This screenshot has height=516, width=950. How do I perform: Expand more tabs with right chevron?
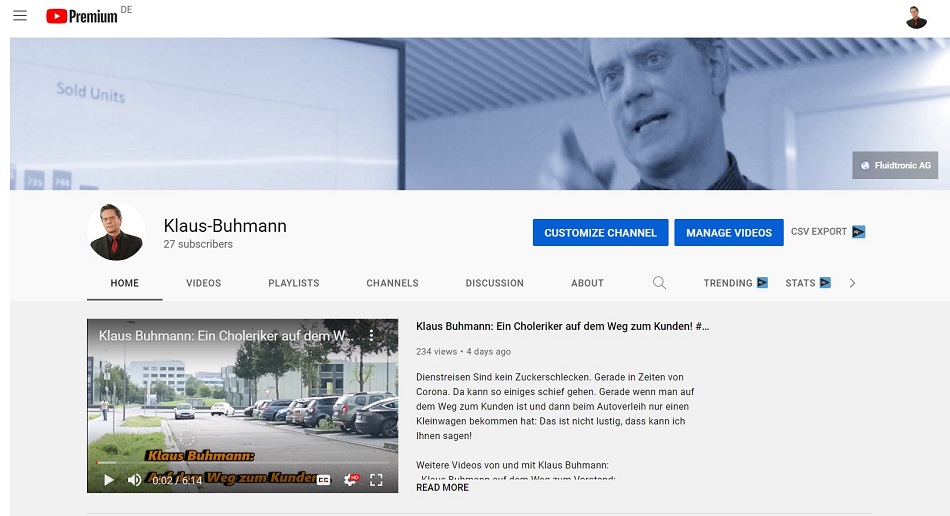(x=852, y=283)
